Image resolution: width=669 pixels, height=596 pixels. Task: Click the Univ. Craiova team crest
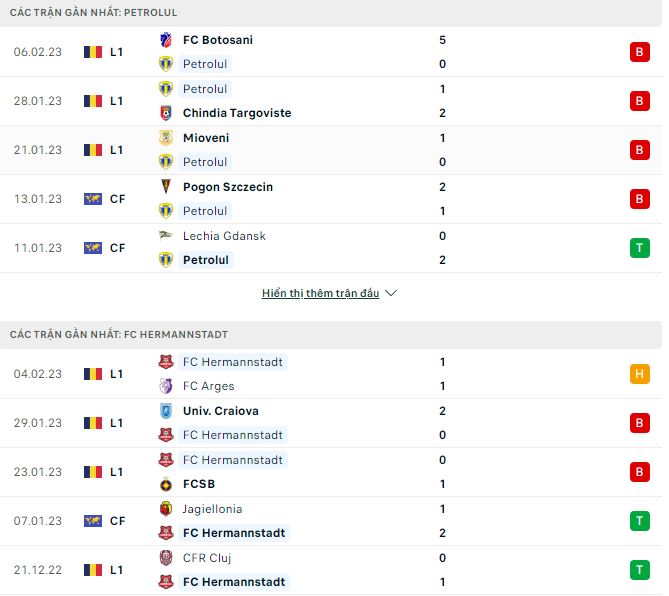click(x=166, y=411)
